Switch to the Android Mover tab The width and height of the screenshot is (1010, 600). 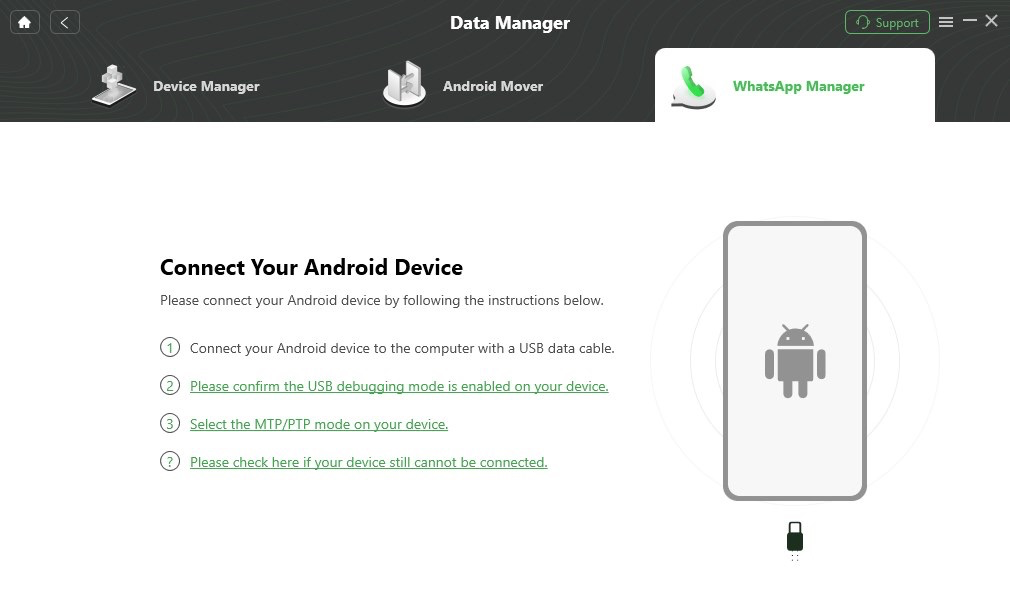[x=463, y=86]
